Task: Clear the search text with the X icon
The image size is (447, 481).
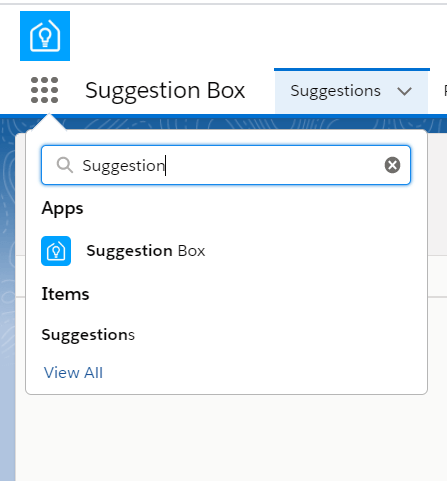Action: coord(392,165)
